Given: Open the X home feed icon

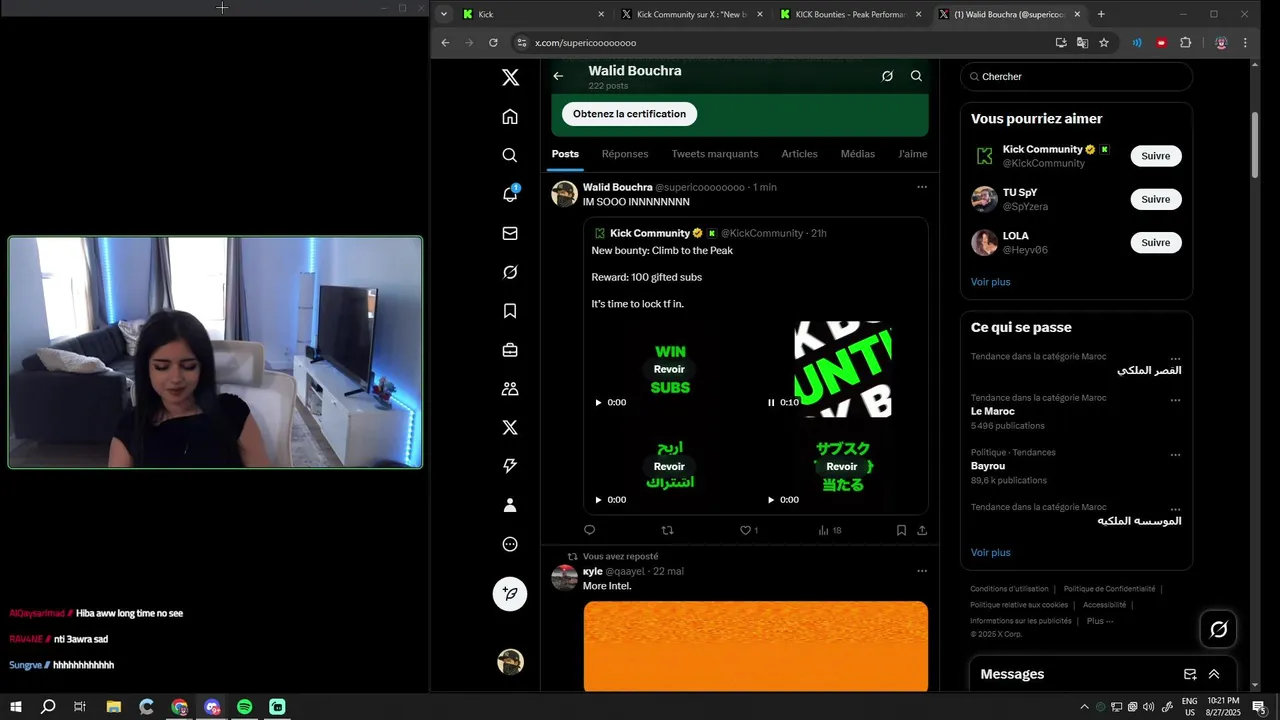Looking at the screenshot, I should pos(510,117).
